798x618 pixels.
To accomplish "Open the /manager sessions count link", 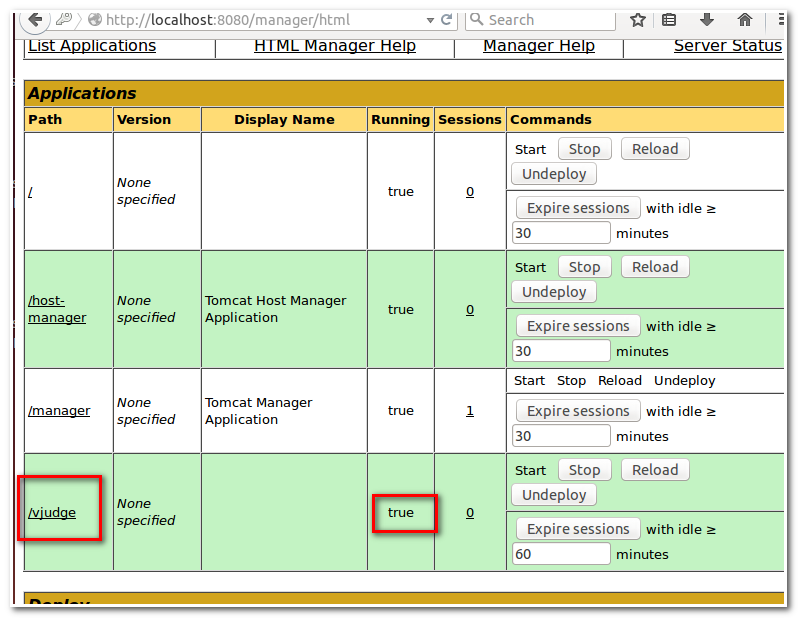I will [470, 411].
